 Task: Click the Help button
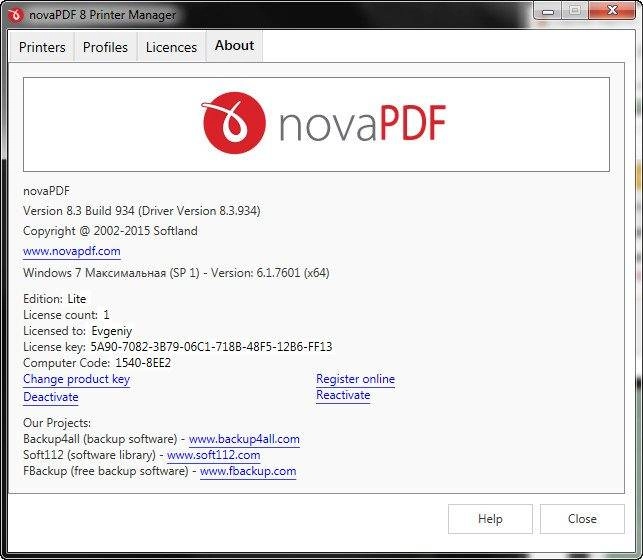click(x=490, y=519)
